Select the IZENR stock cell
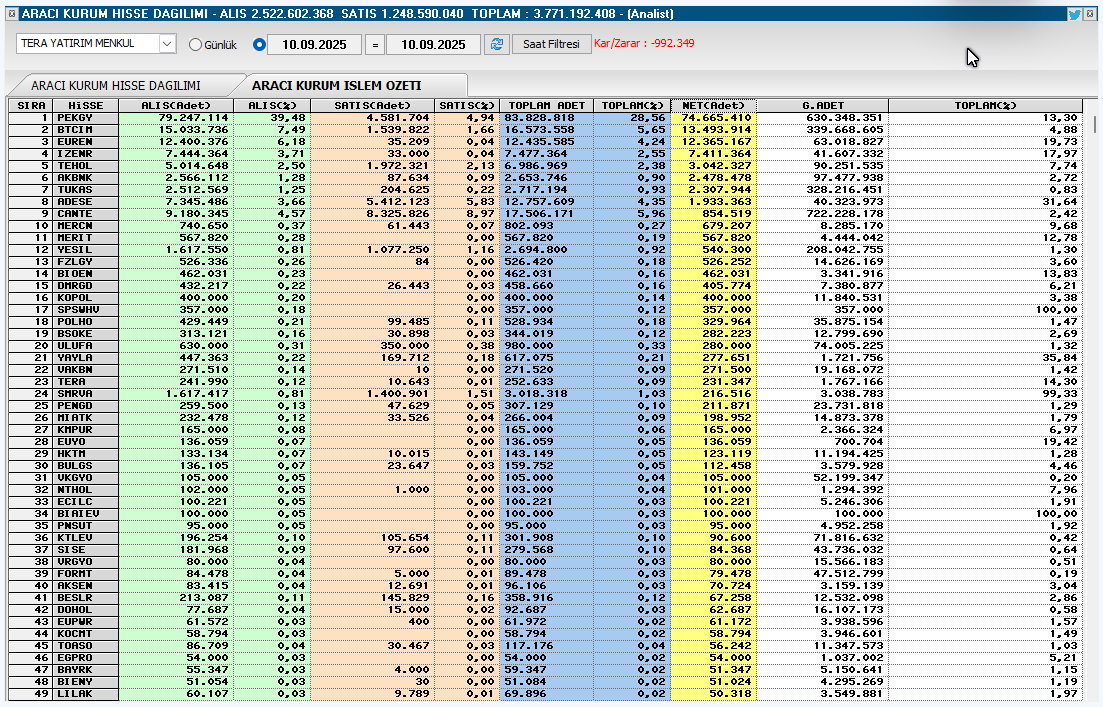Screen dimensions: 1103x707 (86, 154)
